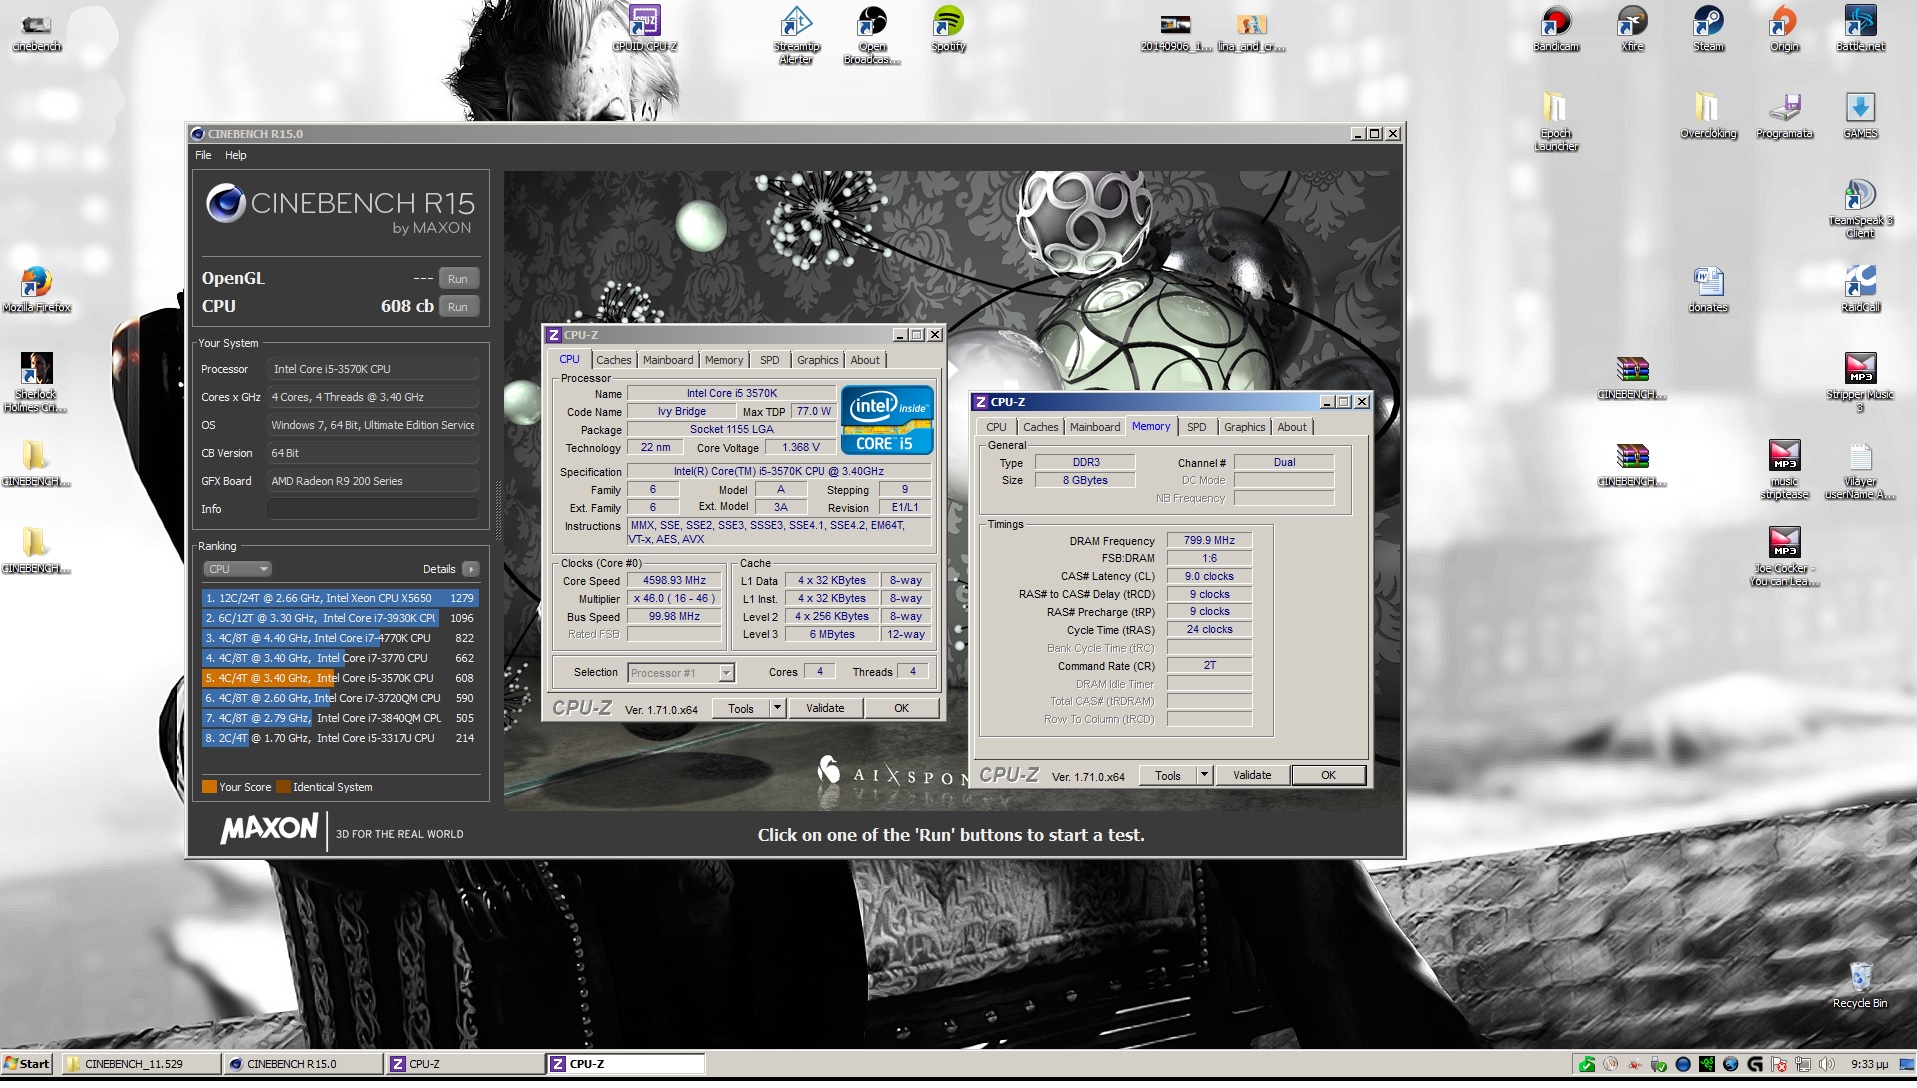Viewport: 1917px width, 1088px height.
Task: Open Graphics tab in left CPU-Z window
Action: click(818, 360)
